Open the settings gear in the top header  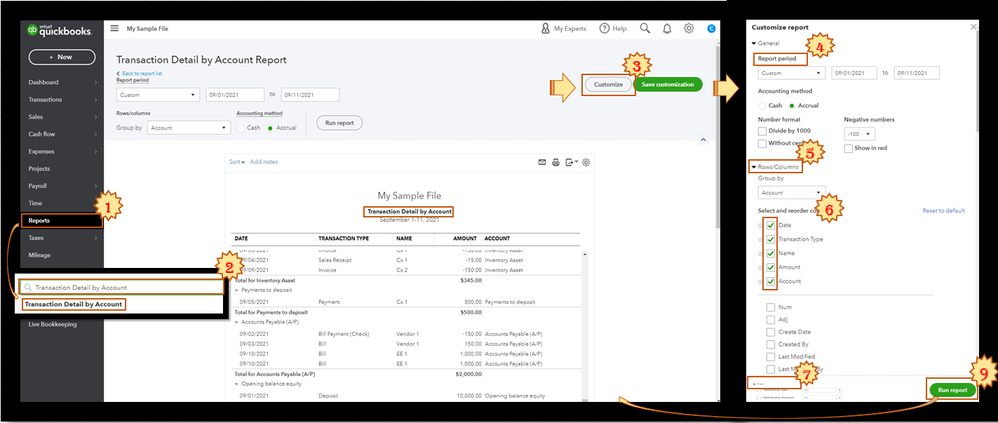tap(689, 29)
